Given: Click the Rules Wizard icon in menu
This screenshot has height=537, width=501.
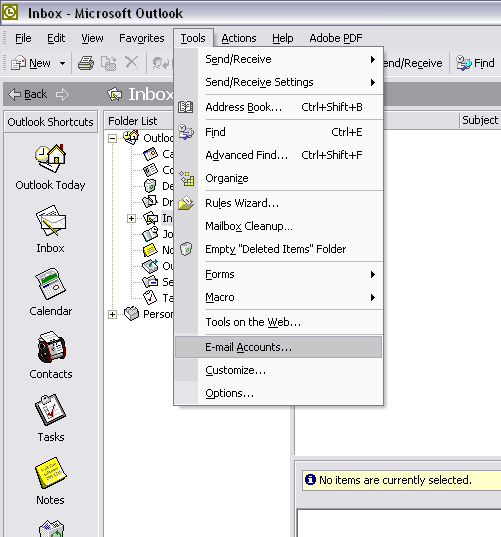Looking at the screenshot, I should click(x=186, y=203).
